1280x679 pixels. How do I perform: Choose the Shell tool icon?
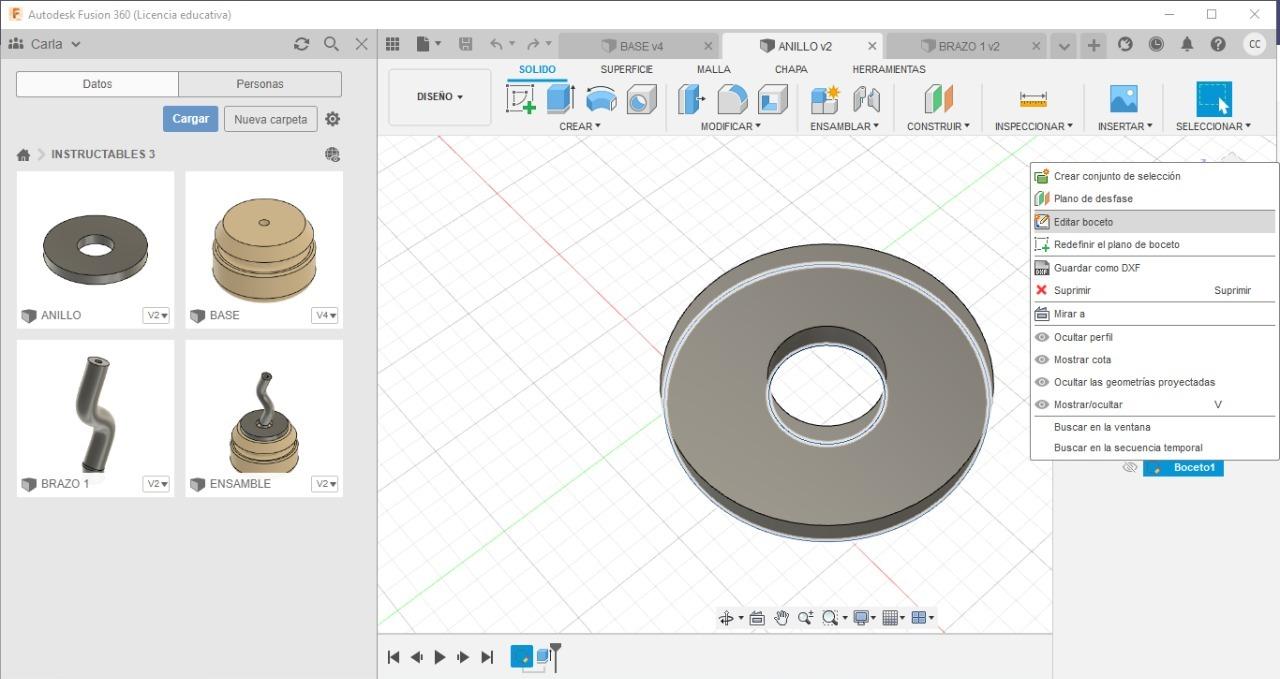[773, 99]
